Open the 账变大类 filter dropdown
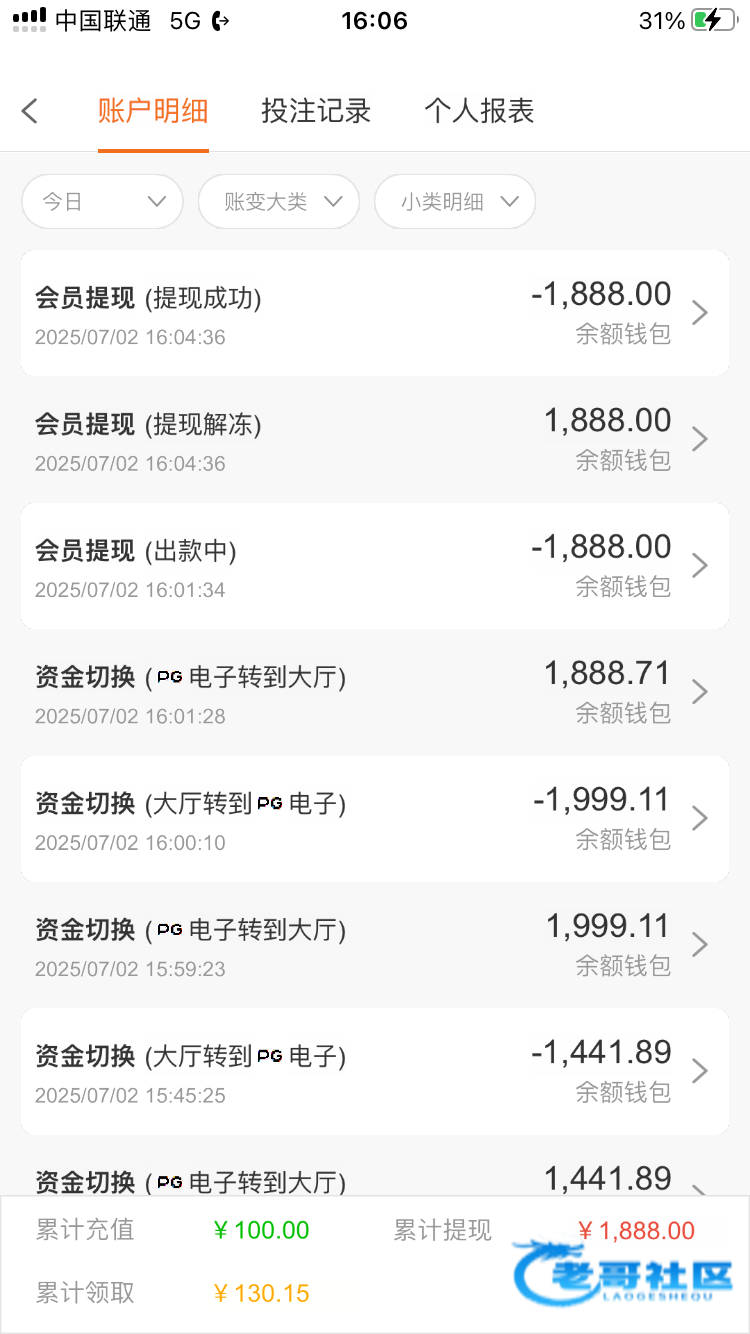Image resolution: width=750 pixels, height=1334 pixels. pos(279,202)
